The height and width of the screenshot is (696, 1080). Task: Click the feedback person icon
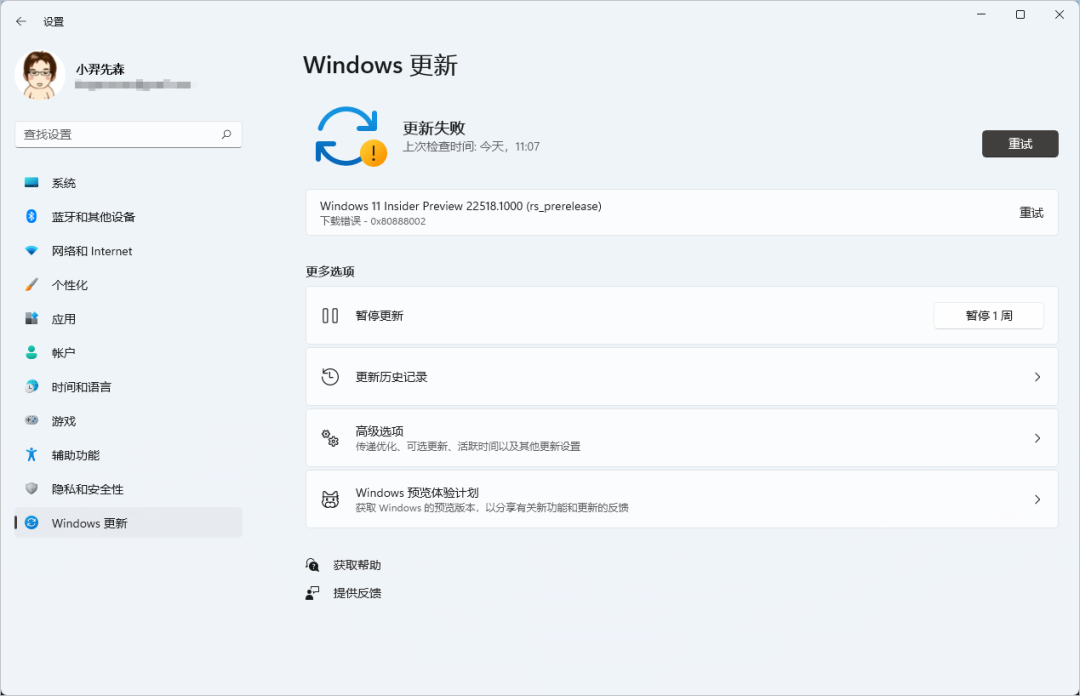[x=313, y=593]
